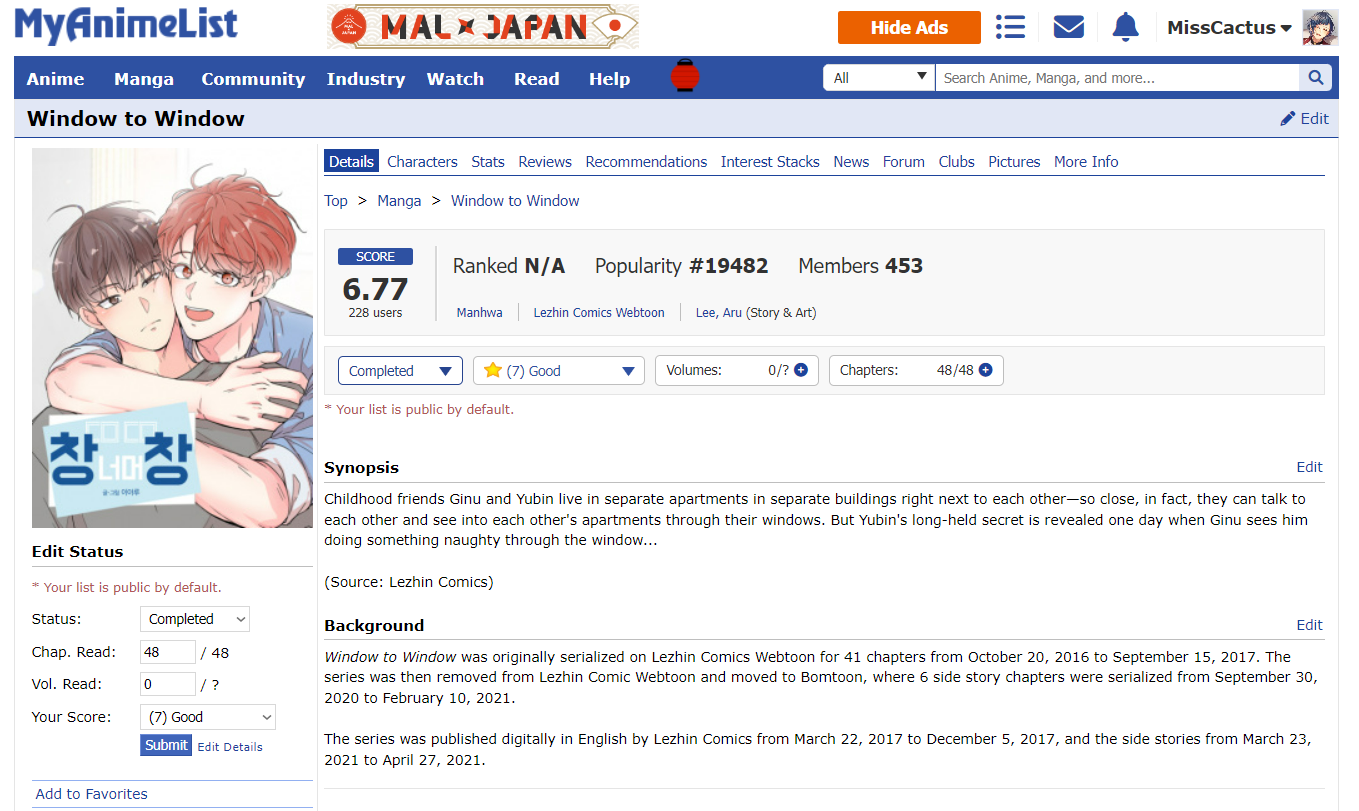
Task: Switch to the Stats tab
Action: click(x=488, y=162)
